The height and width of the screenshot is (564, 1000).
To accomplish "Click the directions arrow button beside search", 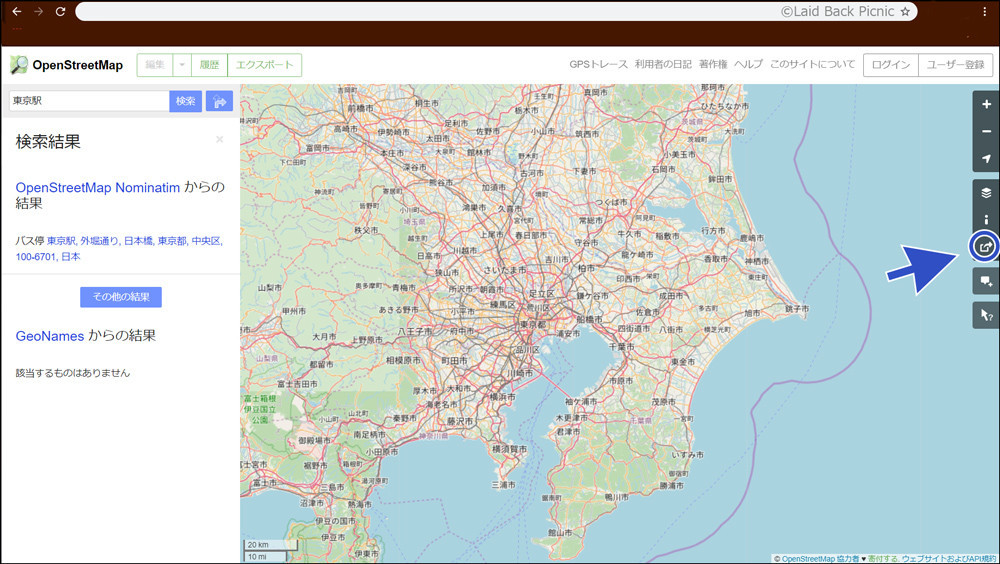I will tap(219, 101).
